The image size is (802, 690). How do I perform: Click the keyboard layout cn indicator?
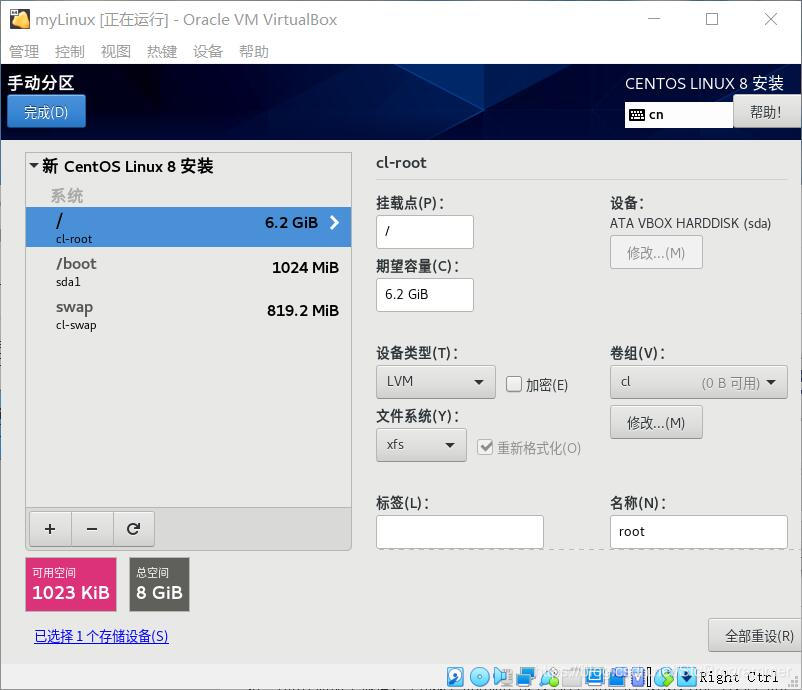679,115
